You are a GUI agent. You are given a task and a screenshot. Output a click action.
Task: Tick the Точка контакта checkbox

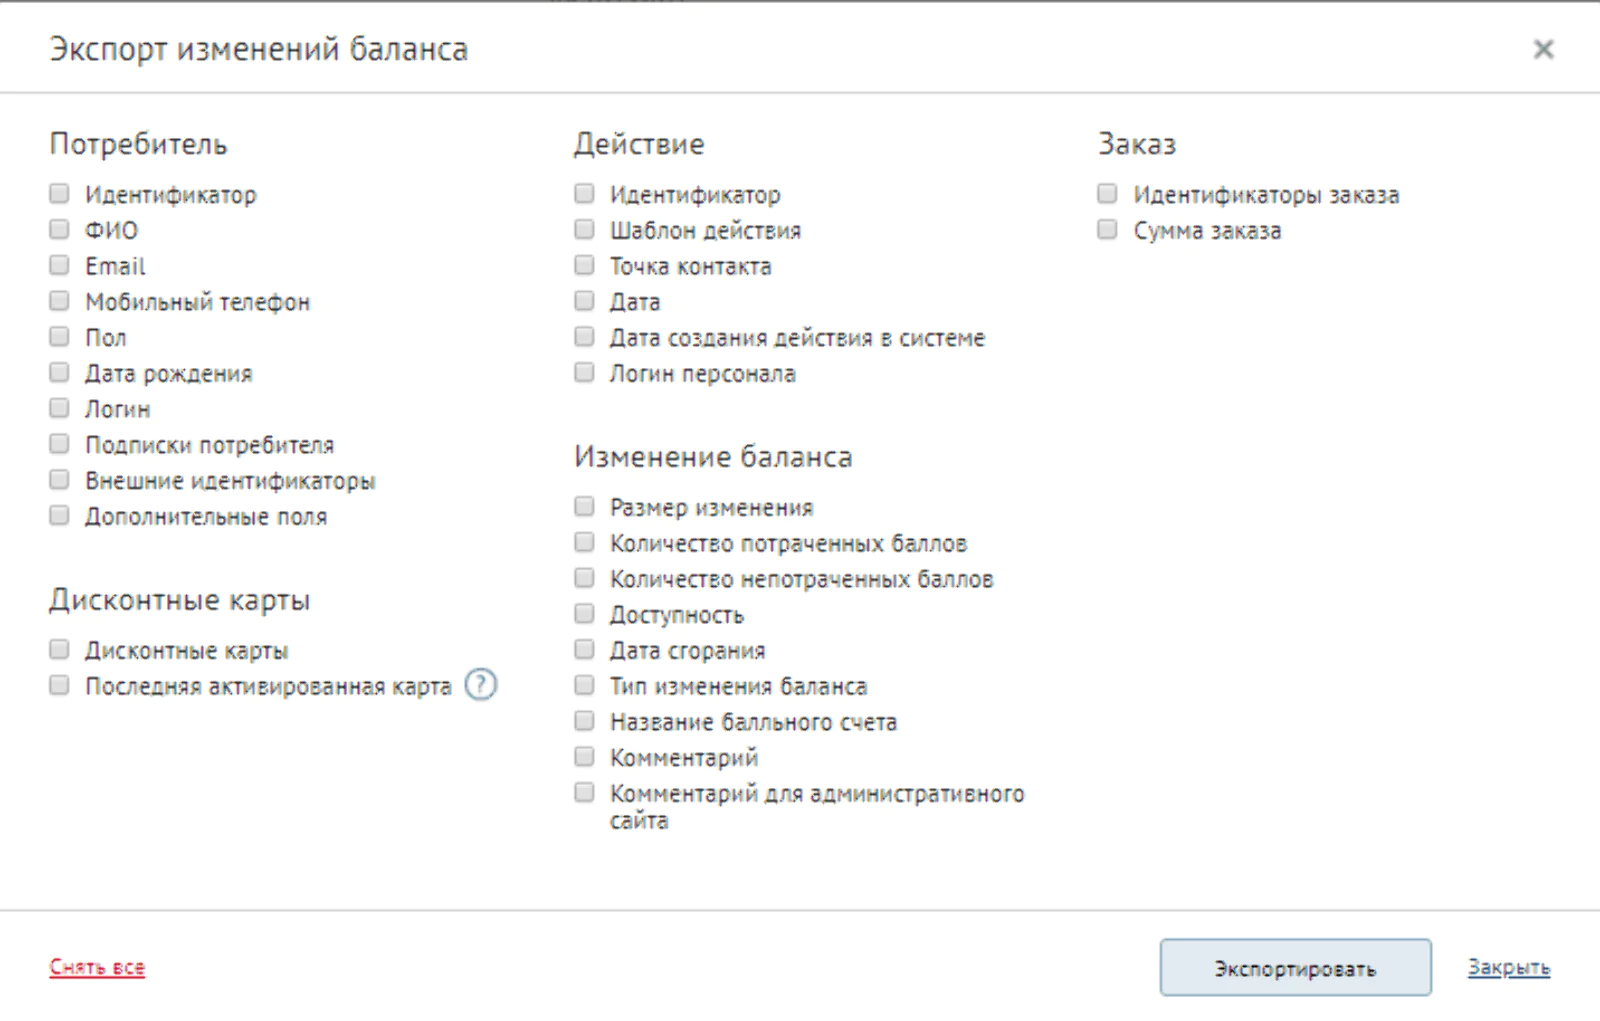tap(584, 265)
